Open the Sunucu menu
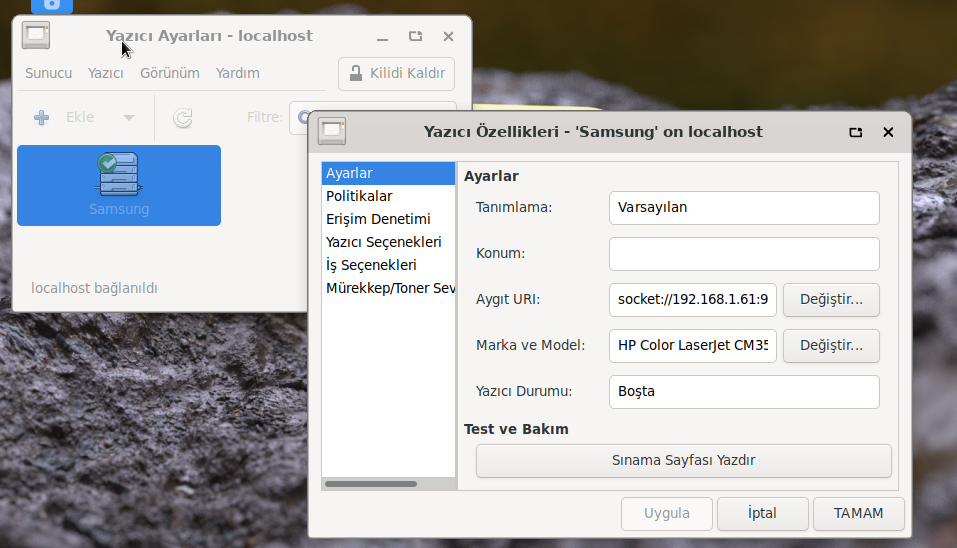Image resolution: width=957 pixels, height=548 pixels. [48, 73]
